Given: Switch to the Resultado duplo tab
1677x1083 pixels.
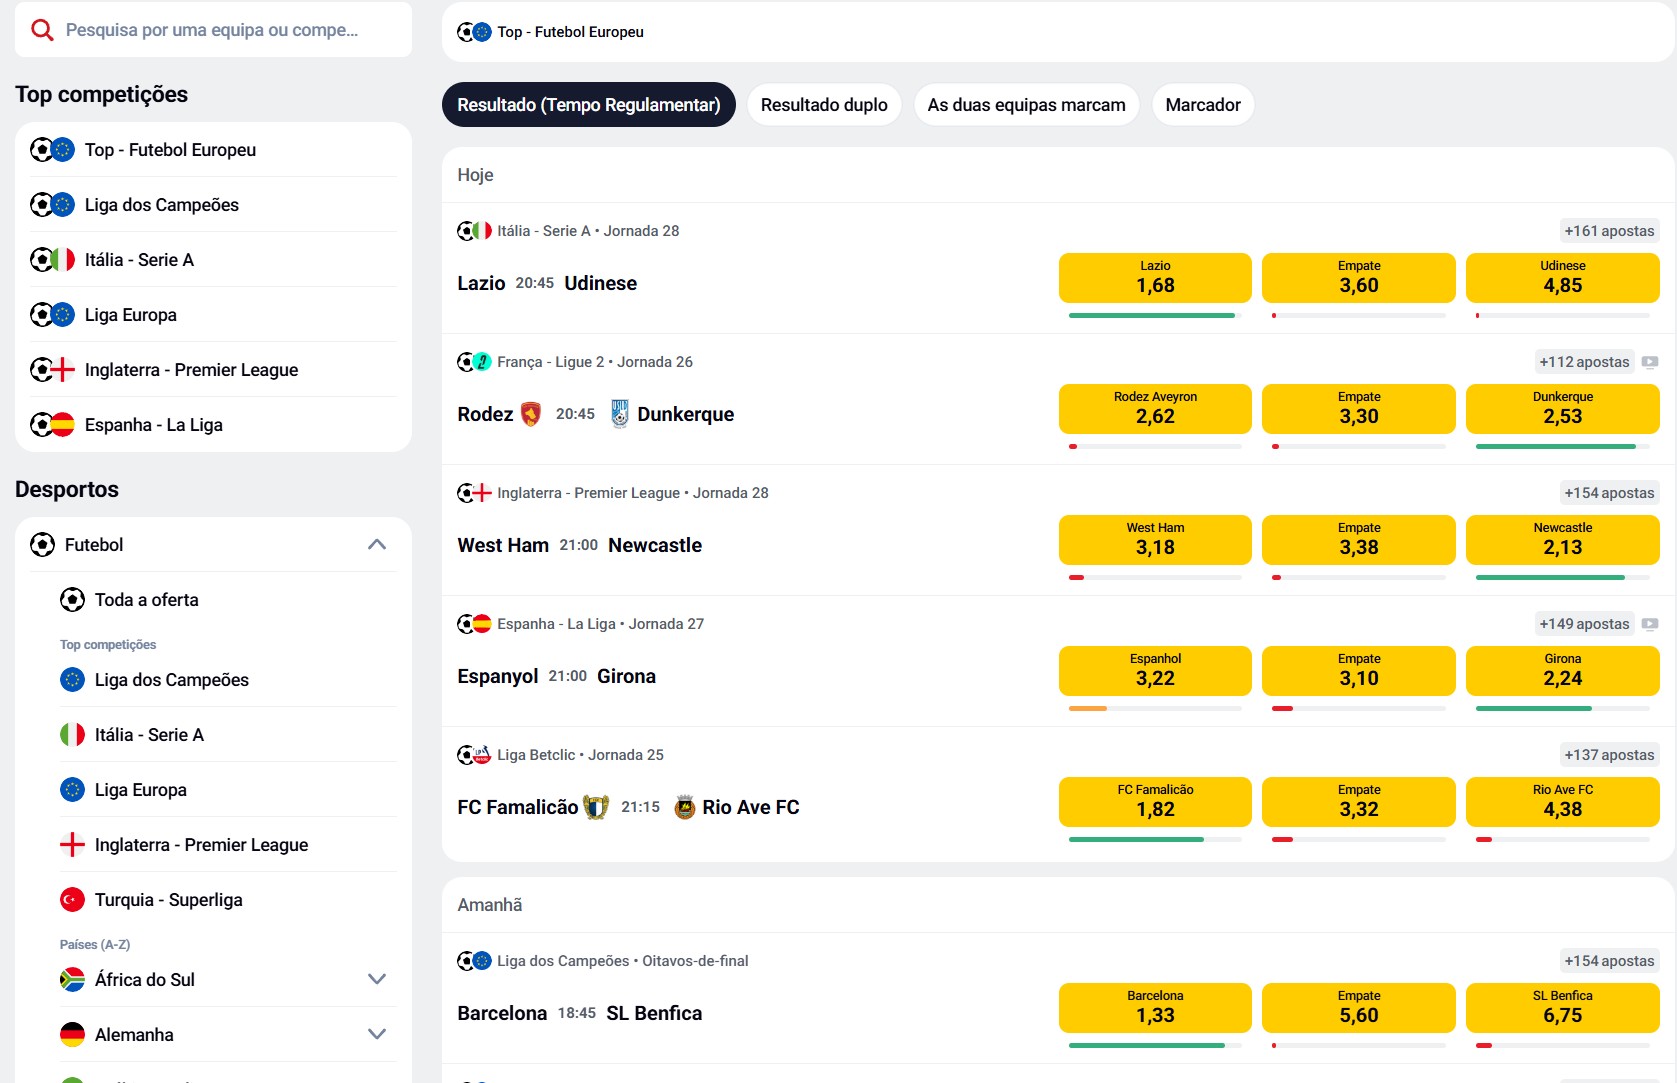Looking at the screenshot, I should (824, 105).
